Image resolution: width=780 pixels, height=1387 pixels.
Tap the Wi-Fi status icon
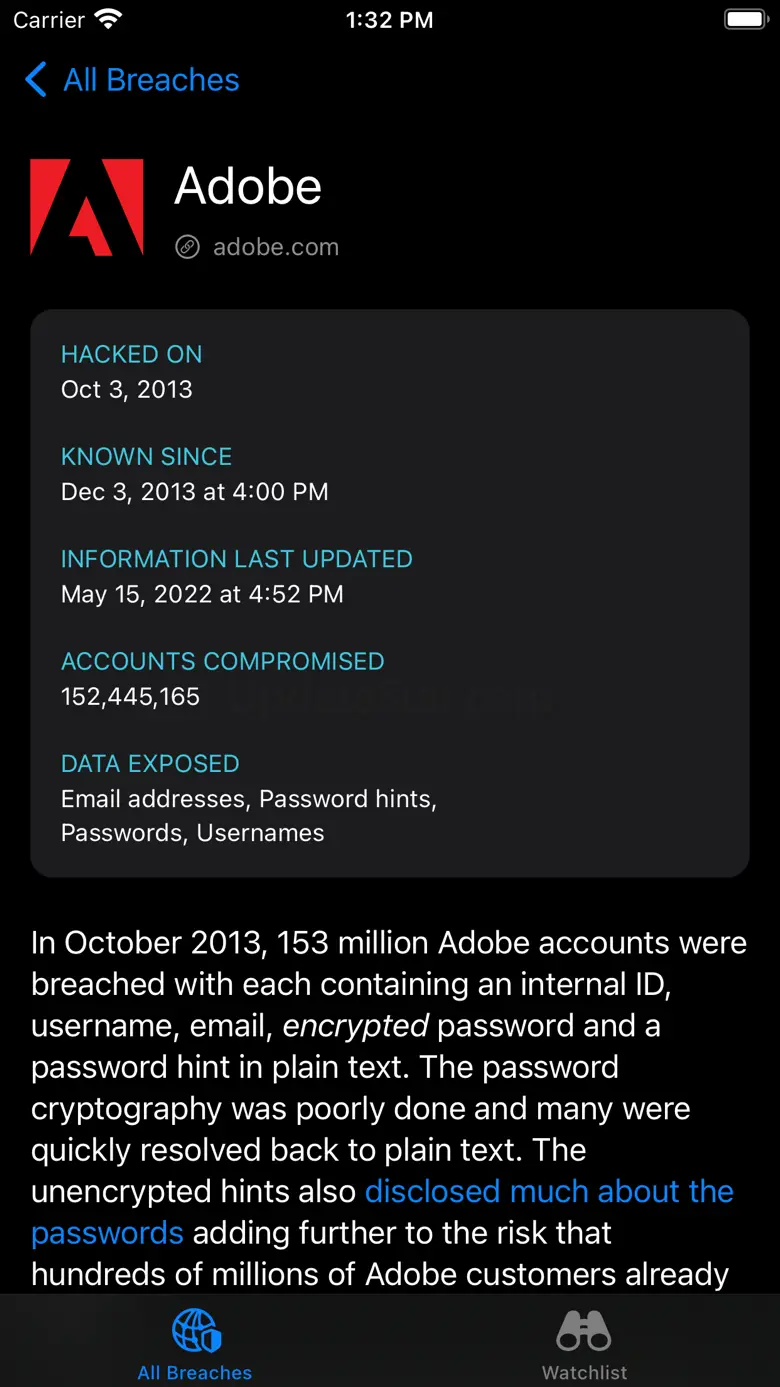click(x=107, y=20)
